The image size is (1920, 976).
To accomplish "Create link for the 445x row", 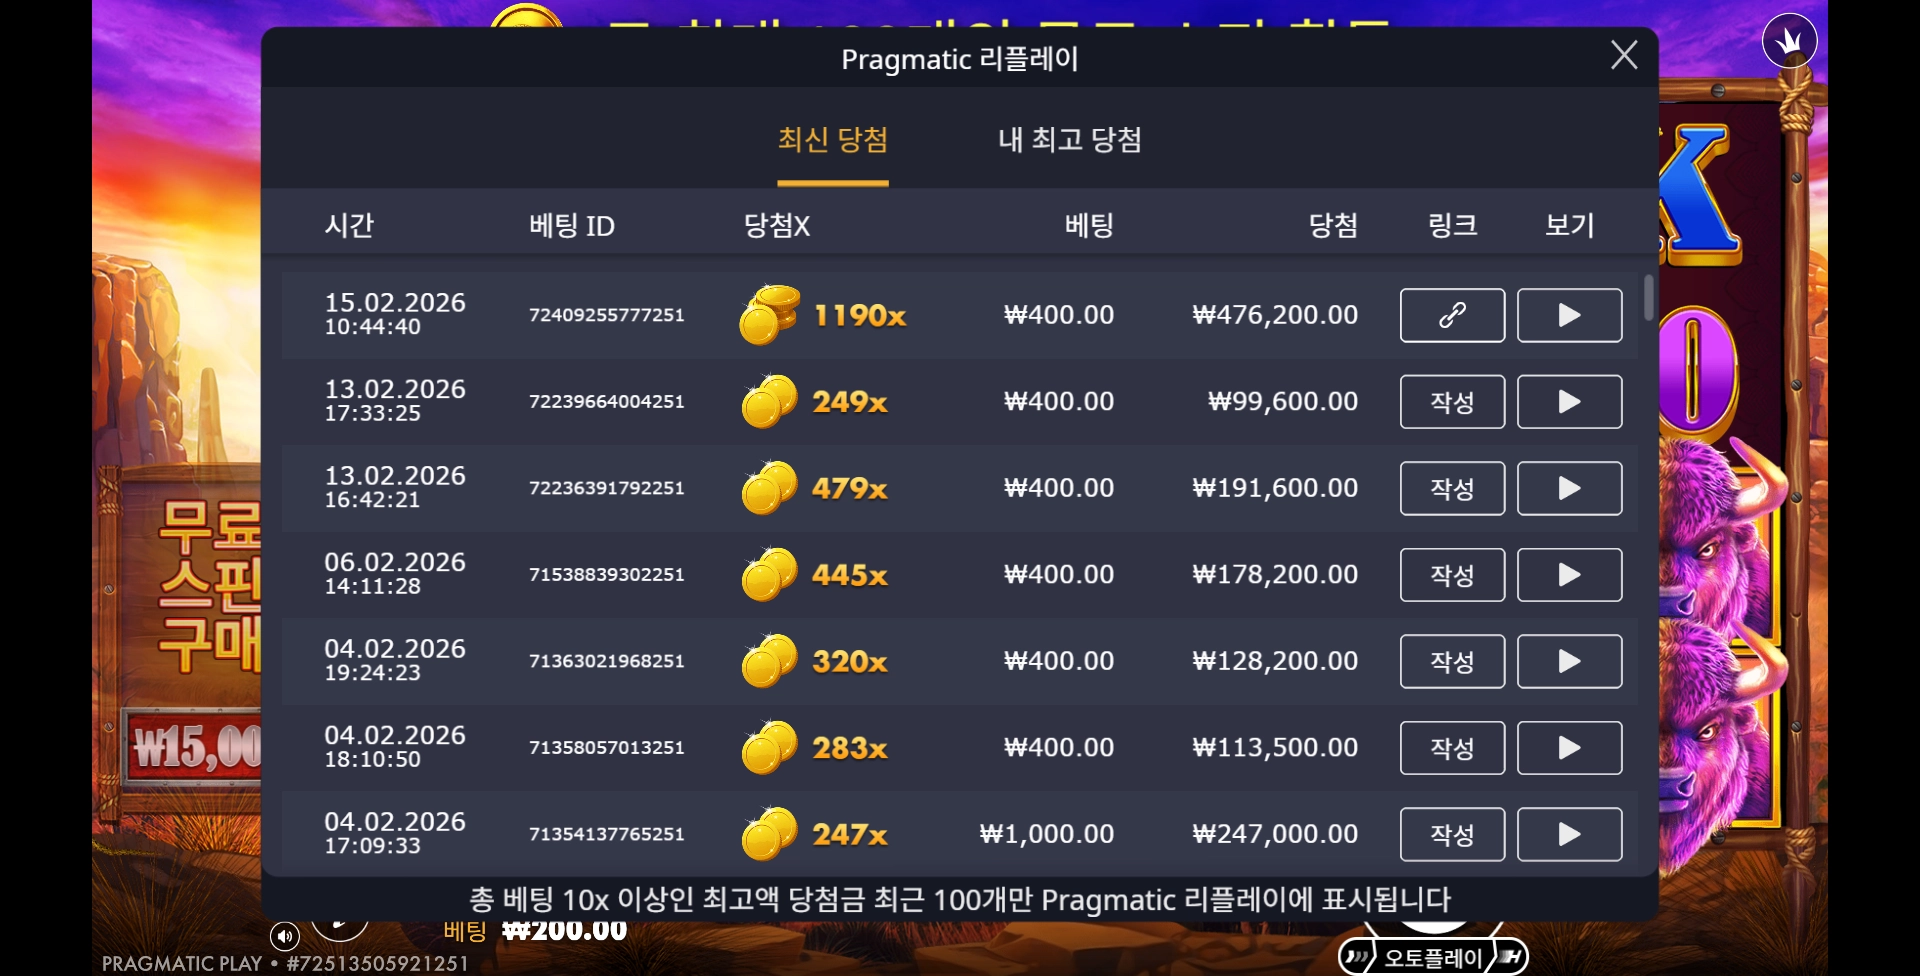I will click(1452, 575).
